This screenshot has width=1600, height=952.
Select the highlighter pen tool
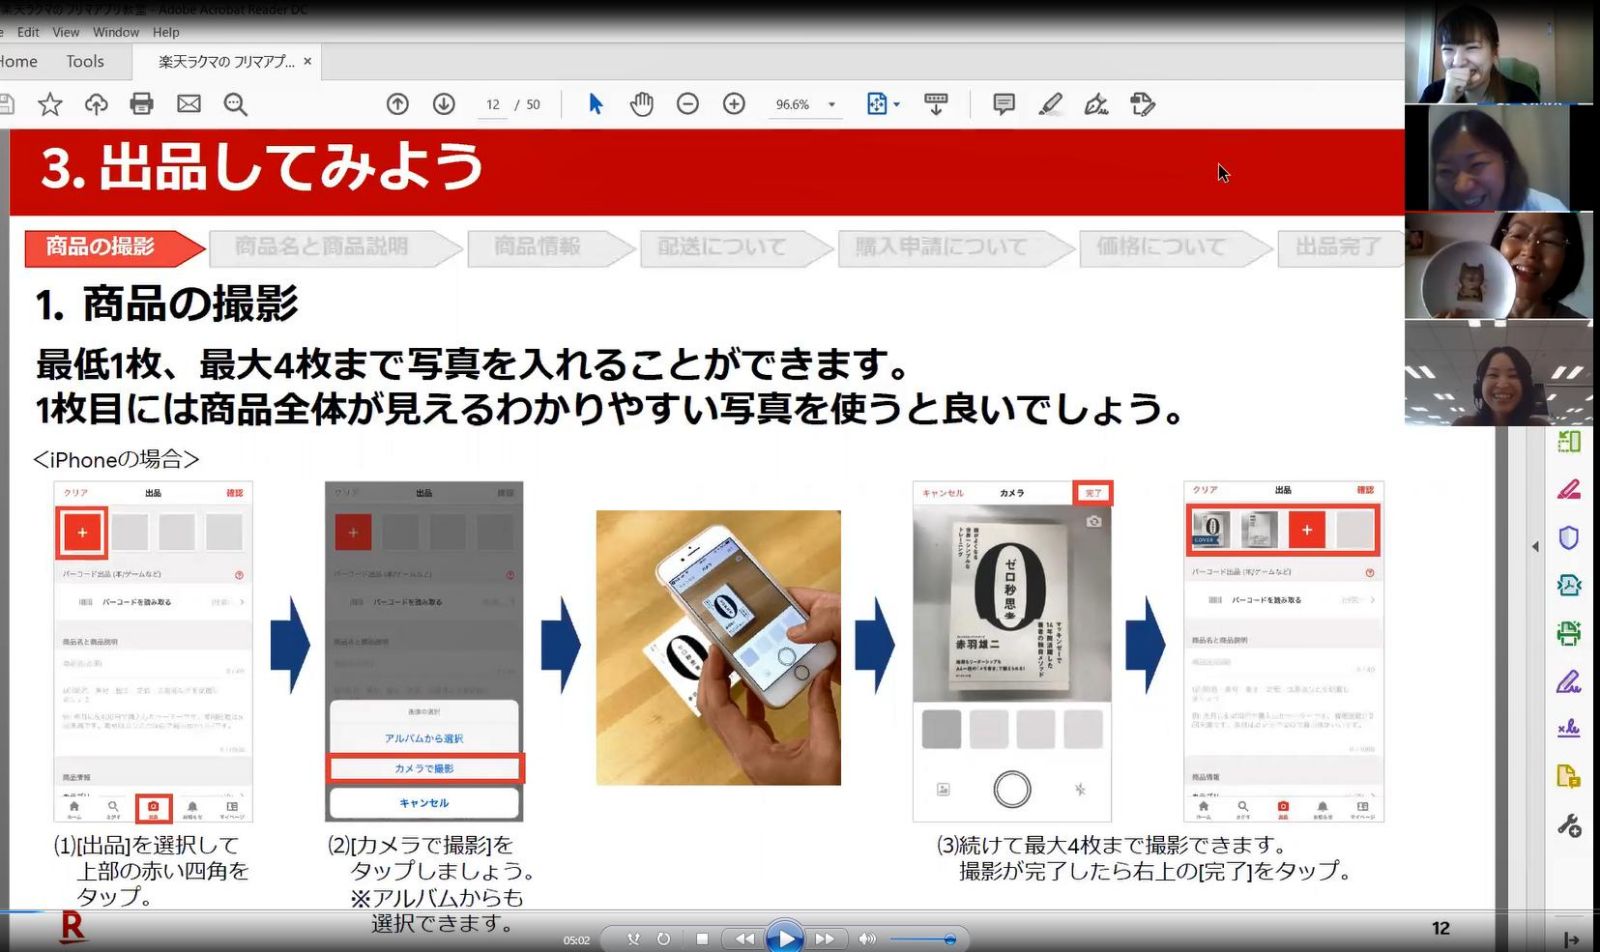1050,104
